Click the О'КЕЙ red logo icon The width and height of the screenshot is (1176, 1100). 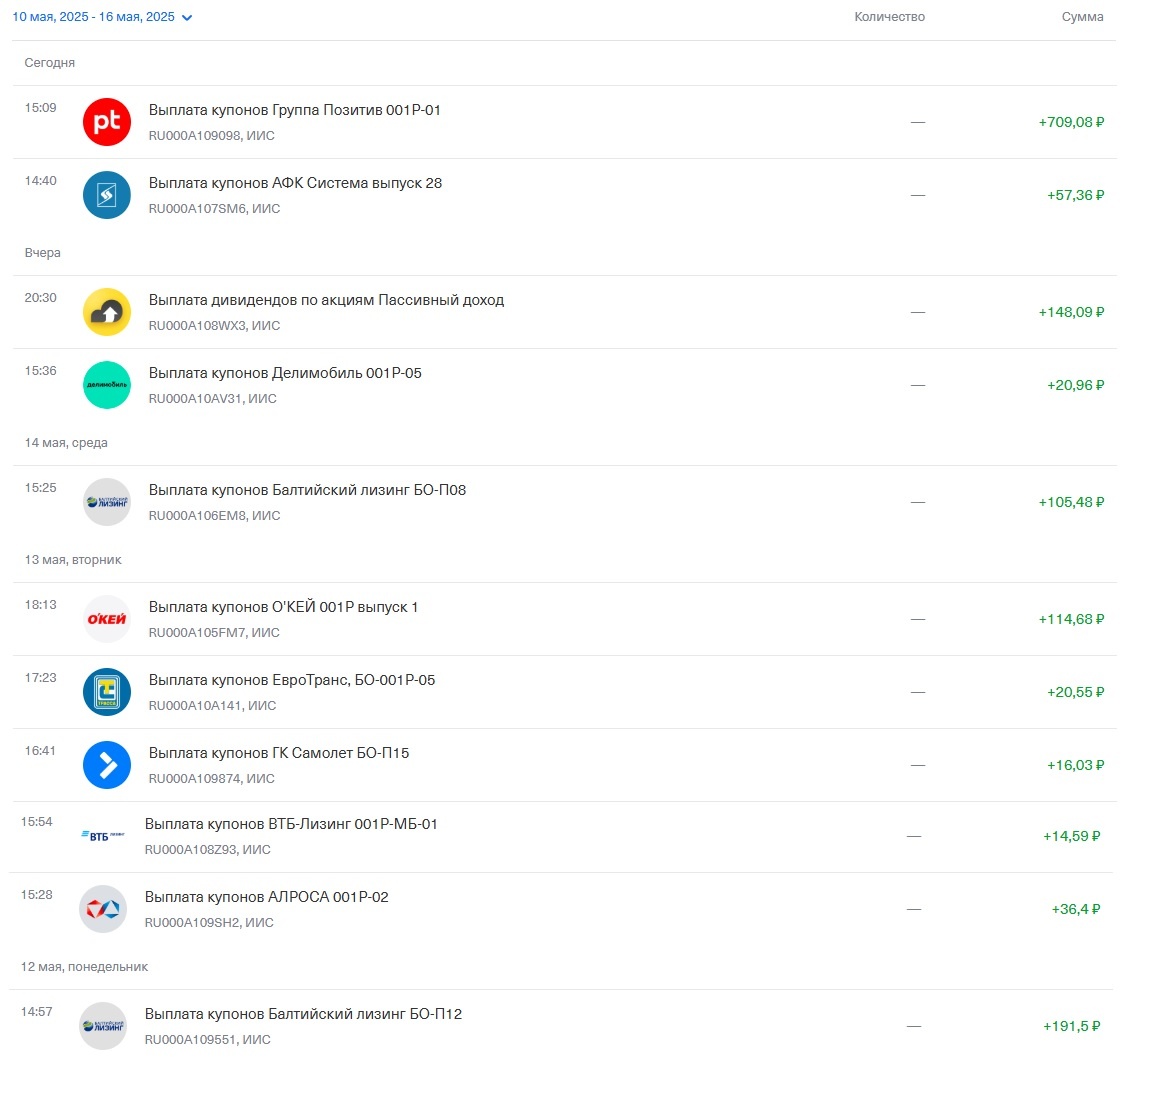(x=106, y=619)
